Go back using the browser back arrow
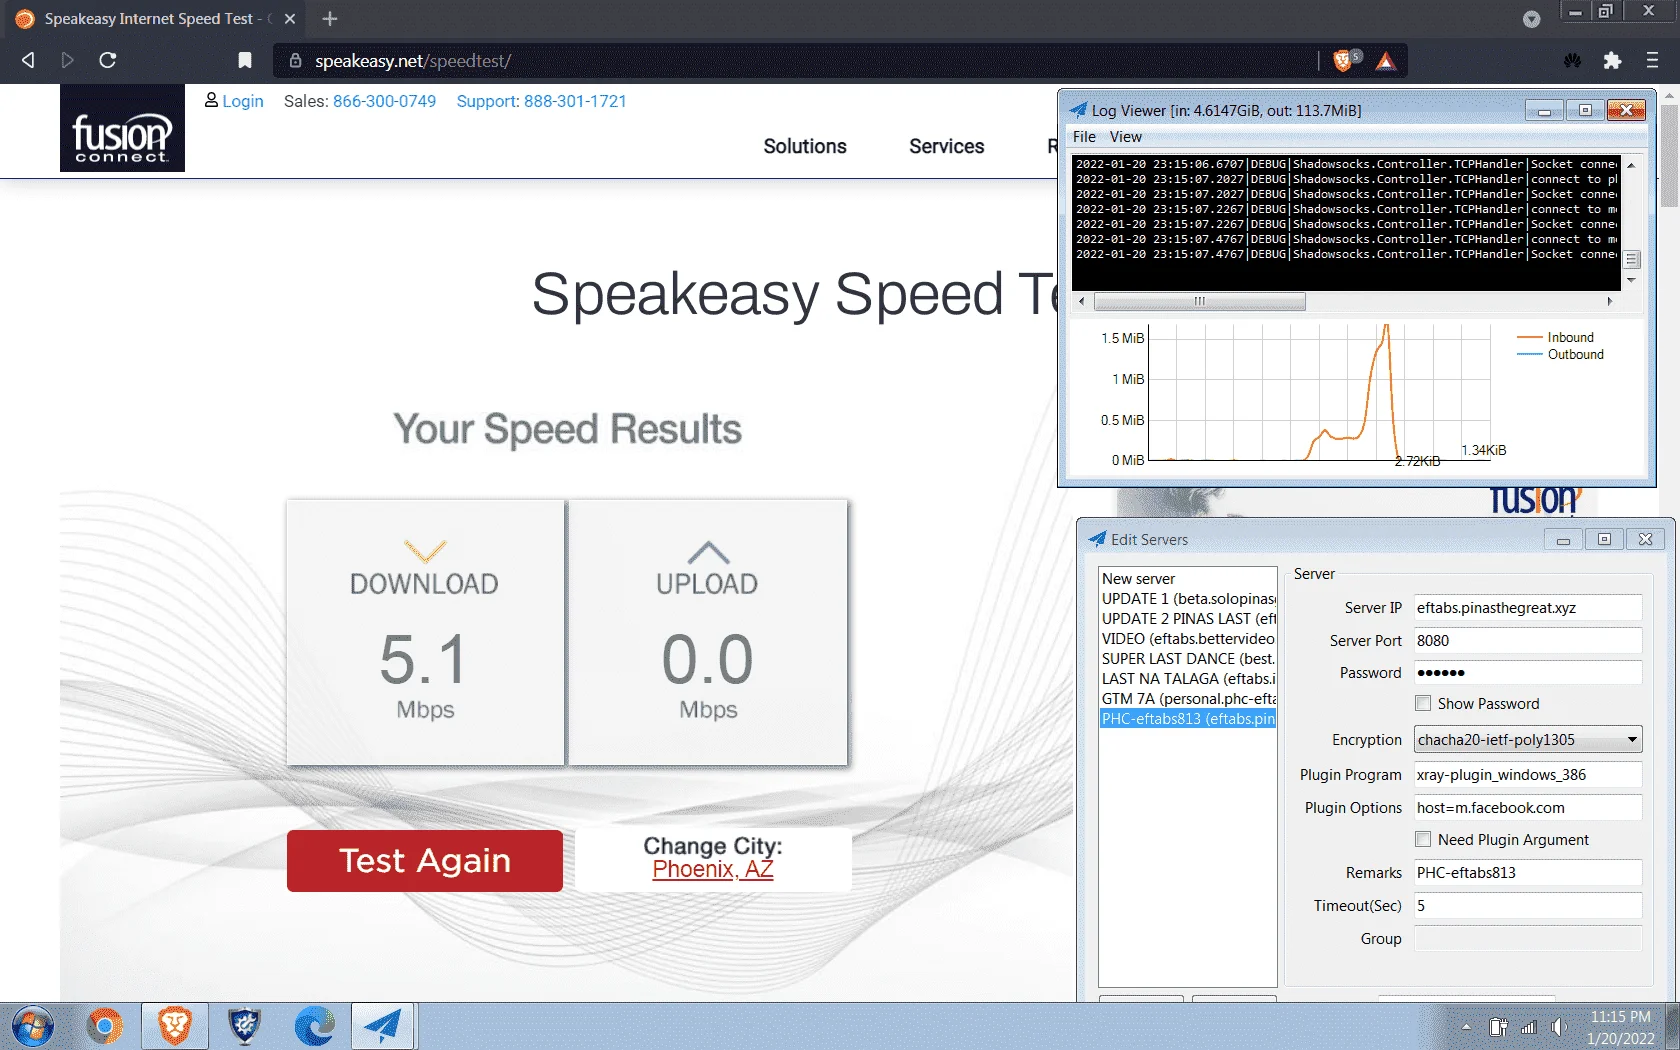Image resolution: width=1680 pixels, height=1050 pixels. [x=28, y=60]
